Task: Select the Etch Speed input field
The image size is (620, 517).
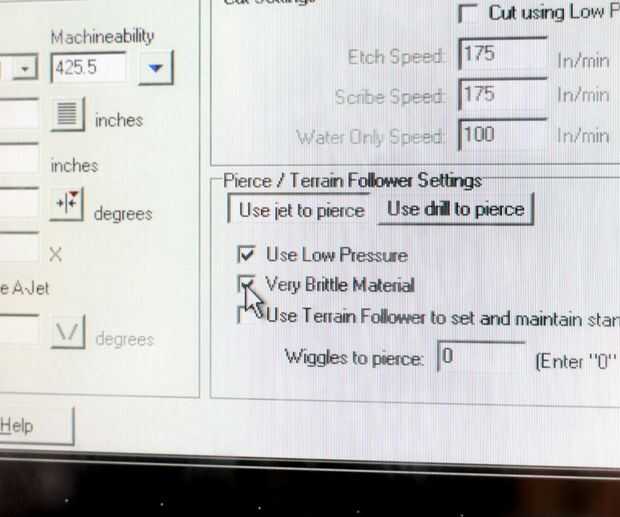Action: pos(503,54)
